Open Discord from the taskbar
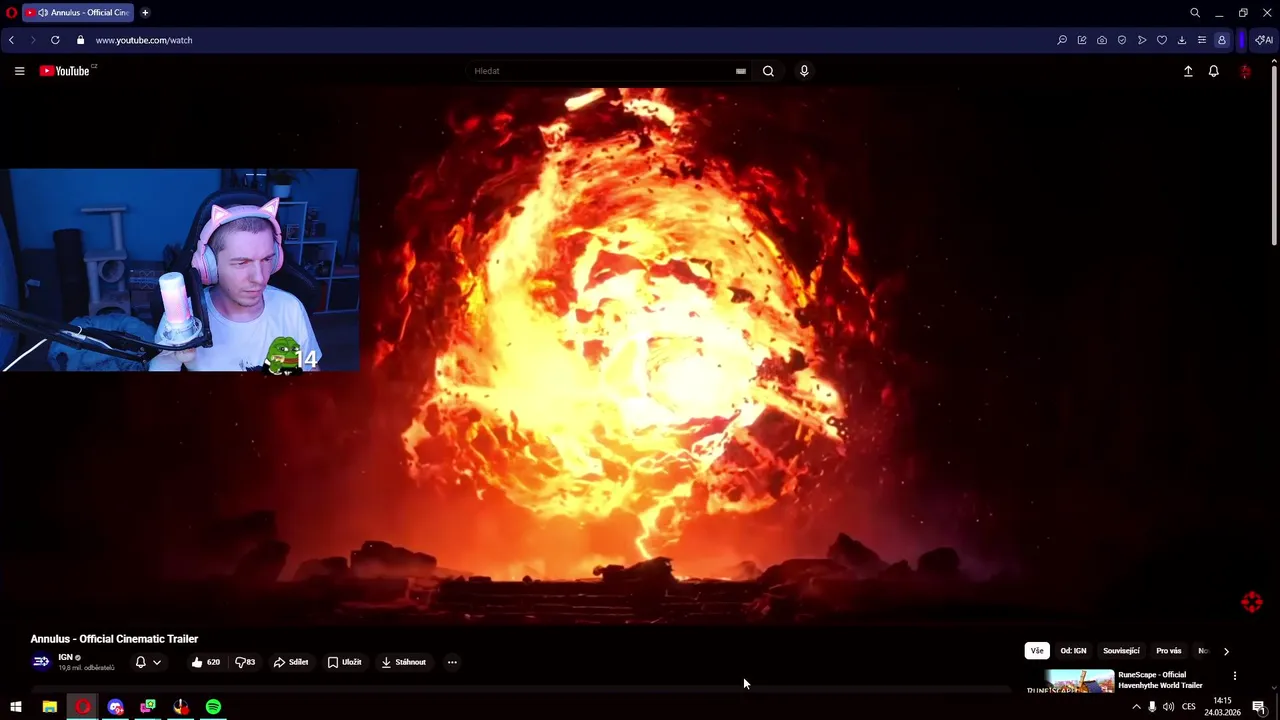Screen dimensions: 1280x720 [x=115, y=707]
